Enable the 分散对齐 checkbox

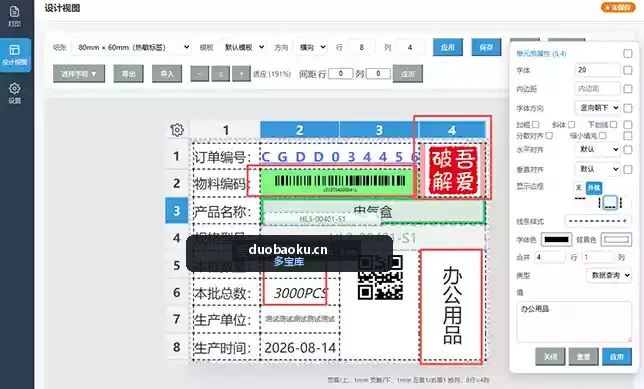pyautogui.click(x=549, y=135)
